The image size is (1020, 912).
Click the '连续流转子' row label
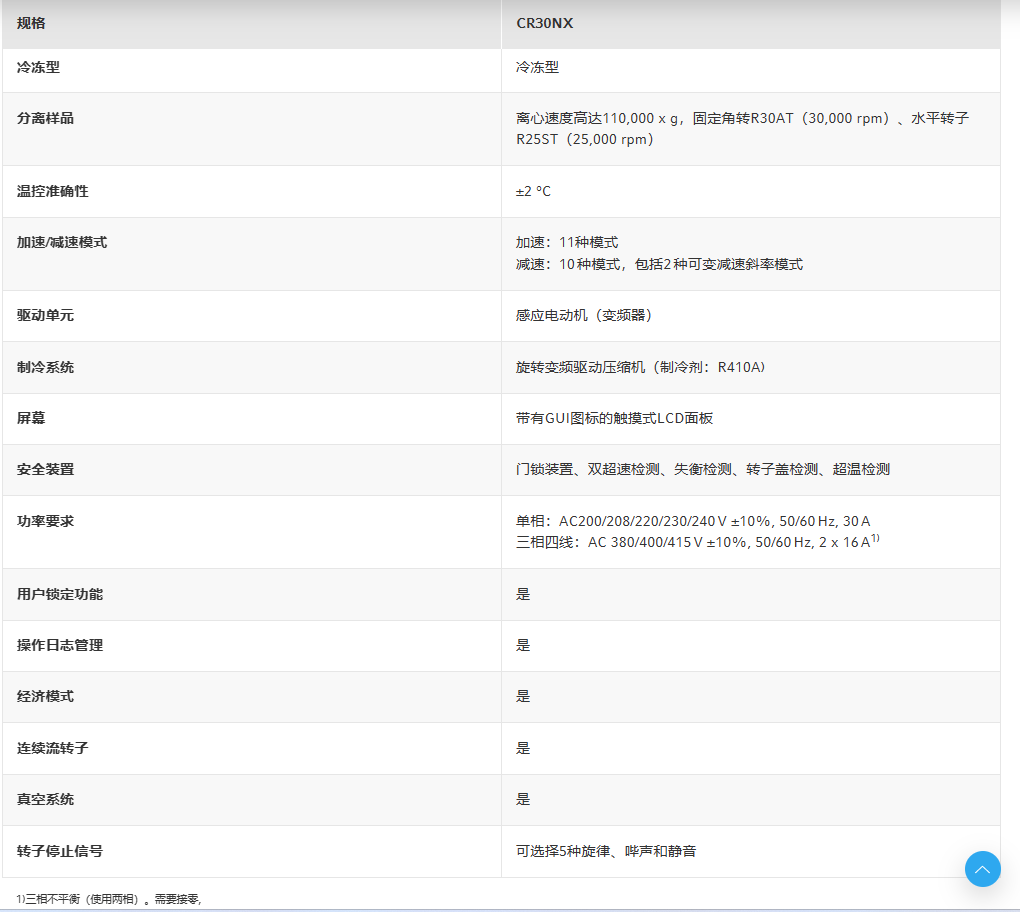pos(53,749)
